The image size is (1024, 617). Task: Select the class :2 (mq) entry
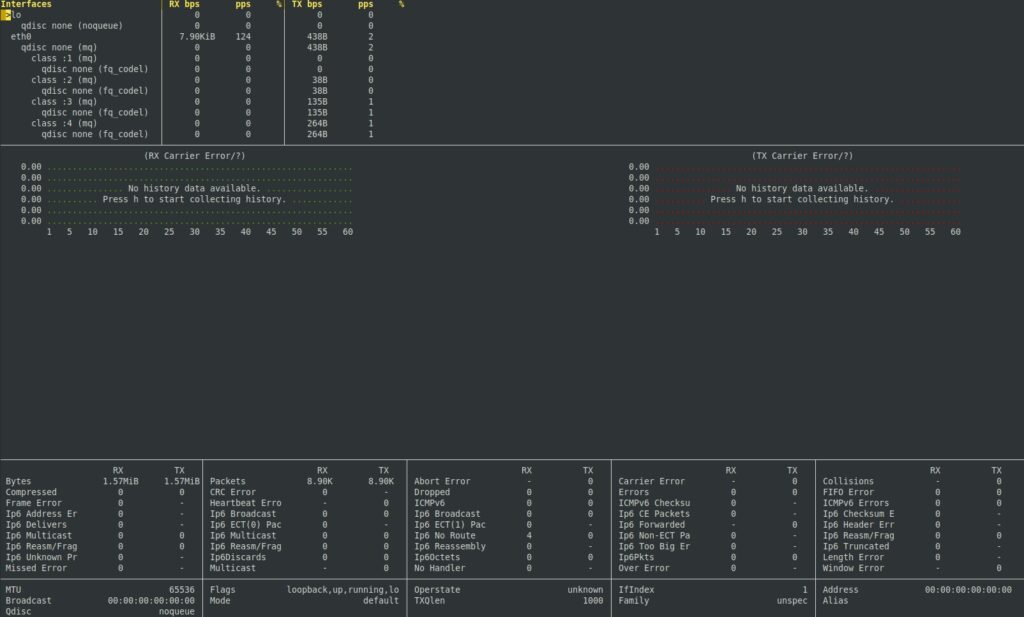coord(64,80)
